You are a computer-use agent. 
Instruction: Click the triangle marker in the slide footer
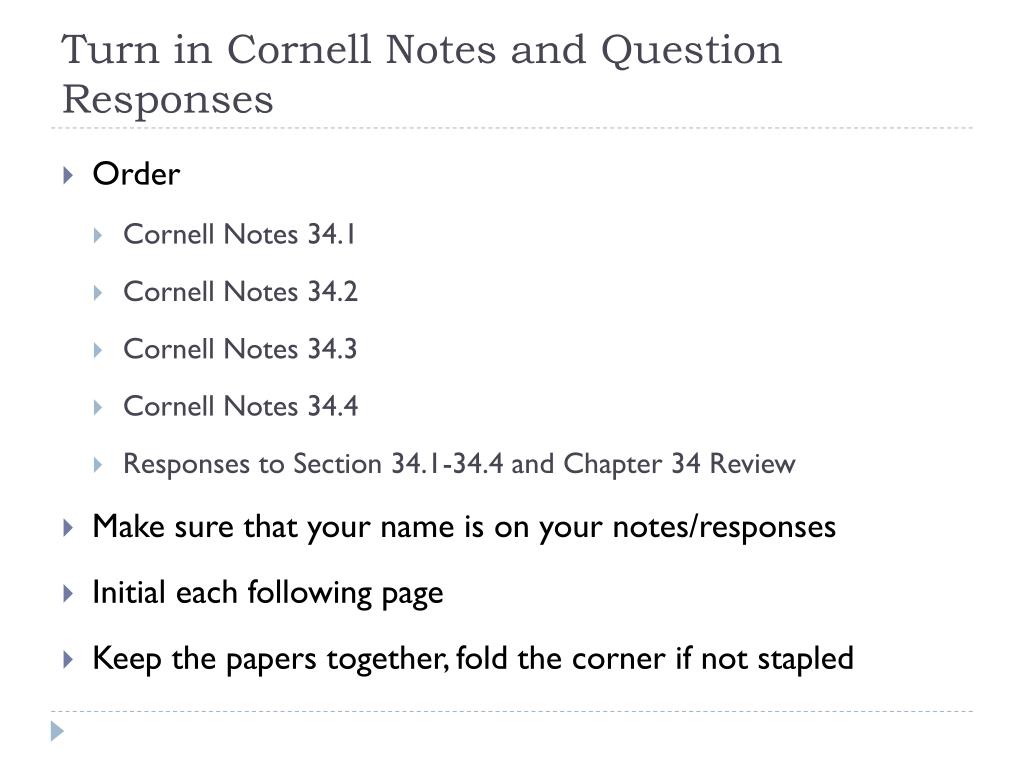[57, 731]
